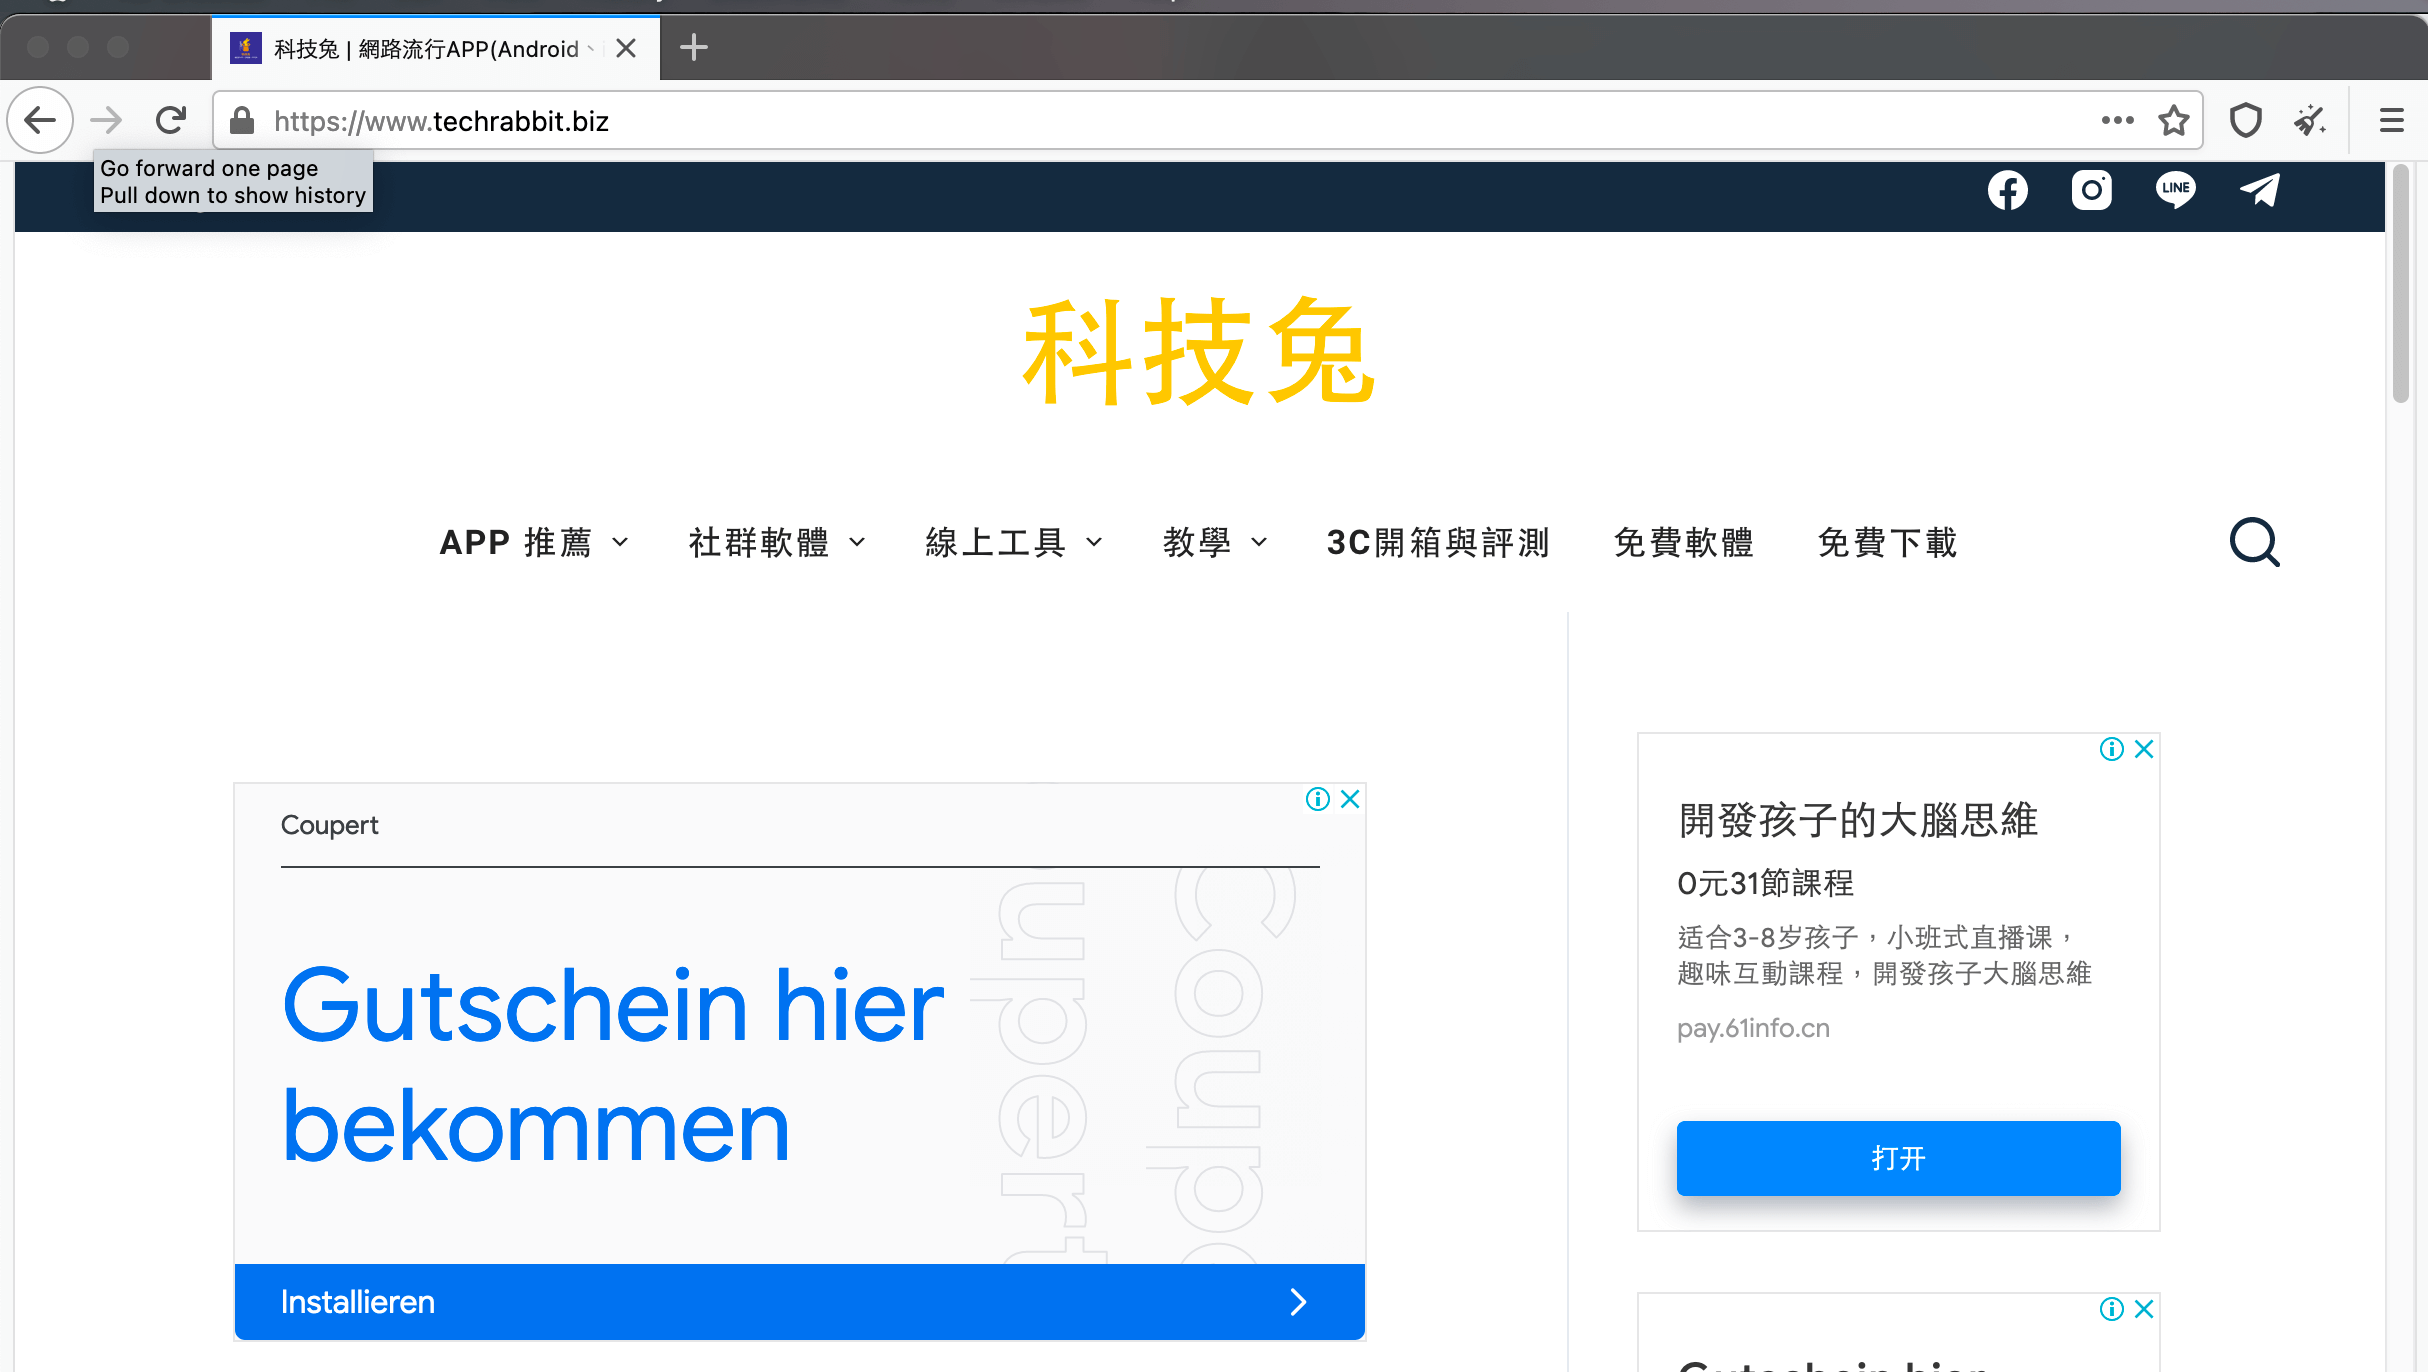2428x1372 pixels.
Task: Close the Coupert banner ad
Action: (x=1350, y=799)
